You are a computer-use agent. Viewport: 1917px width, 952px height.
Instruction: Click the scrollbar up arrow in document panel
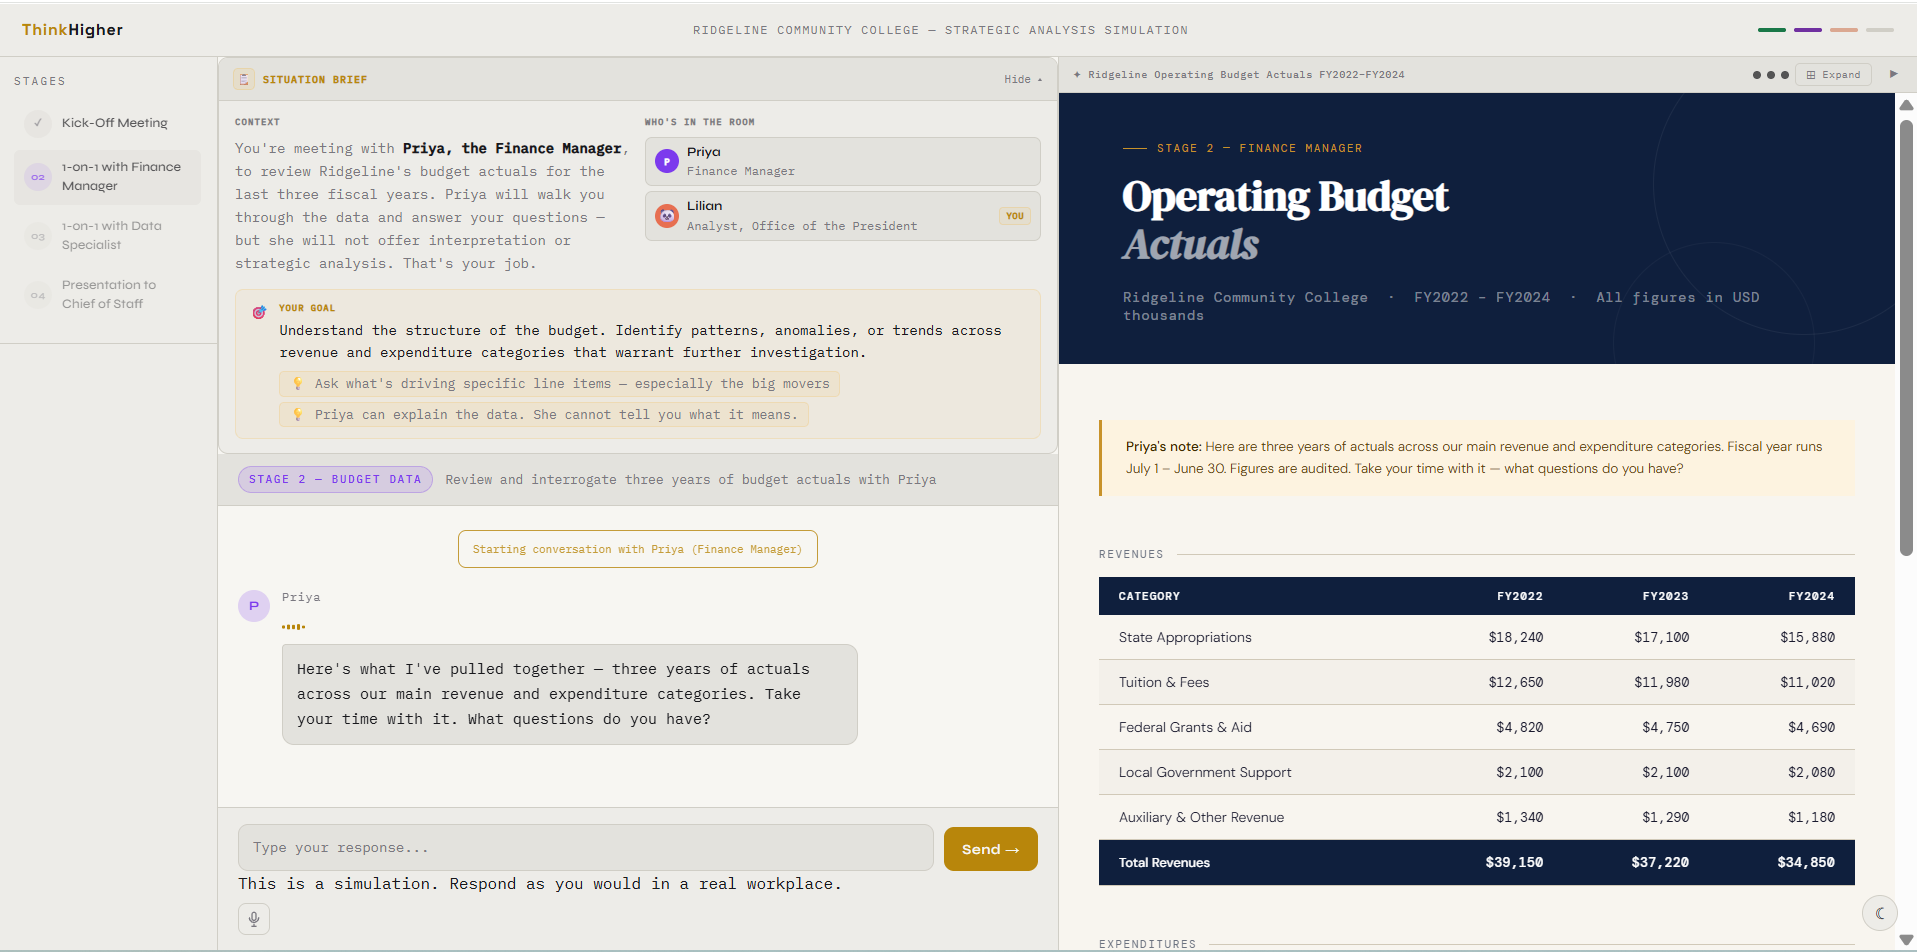point(1906,104)
